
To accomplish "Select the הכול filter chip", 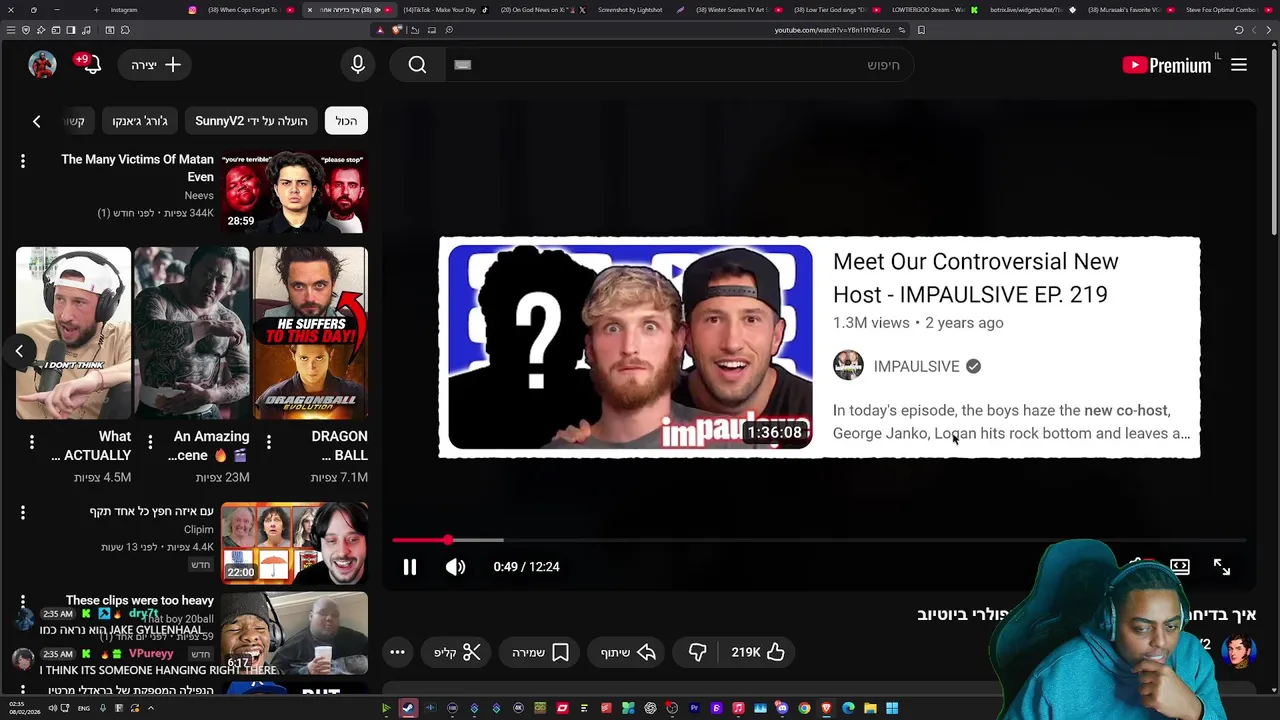I will [x=346, y=121].
